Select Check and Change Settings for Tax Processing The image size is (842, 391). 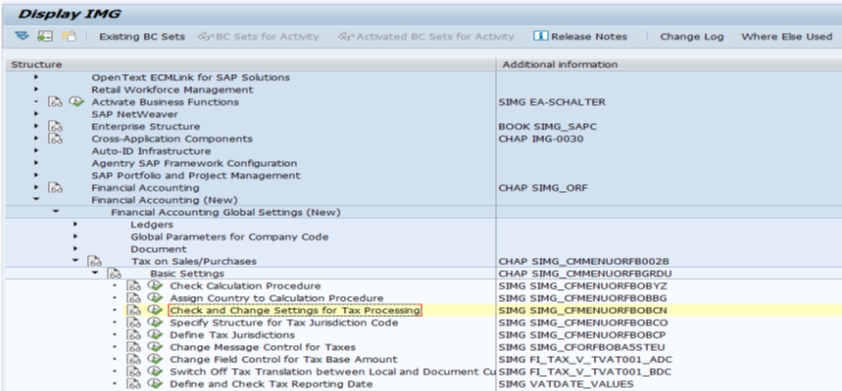(295, 310)
